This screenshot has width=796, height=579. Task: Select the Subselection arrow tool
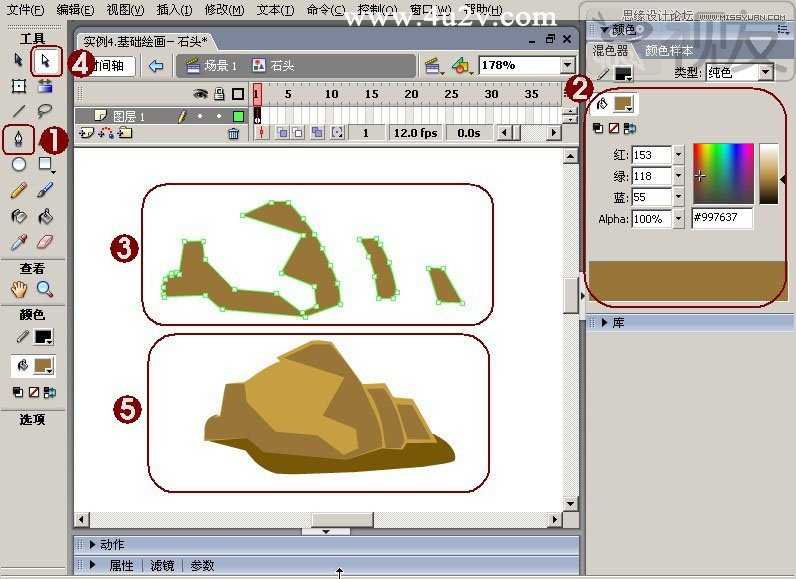[46, 61]
